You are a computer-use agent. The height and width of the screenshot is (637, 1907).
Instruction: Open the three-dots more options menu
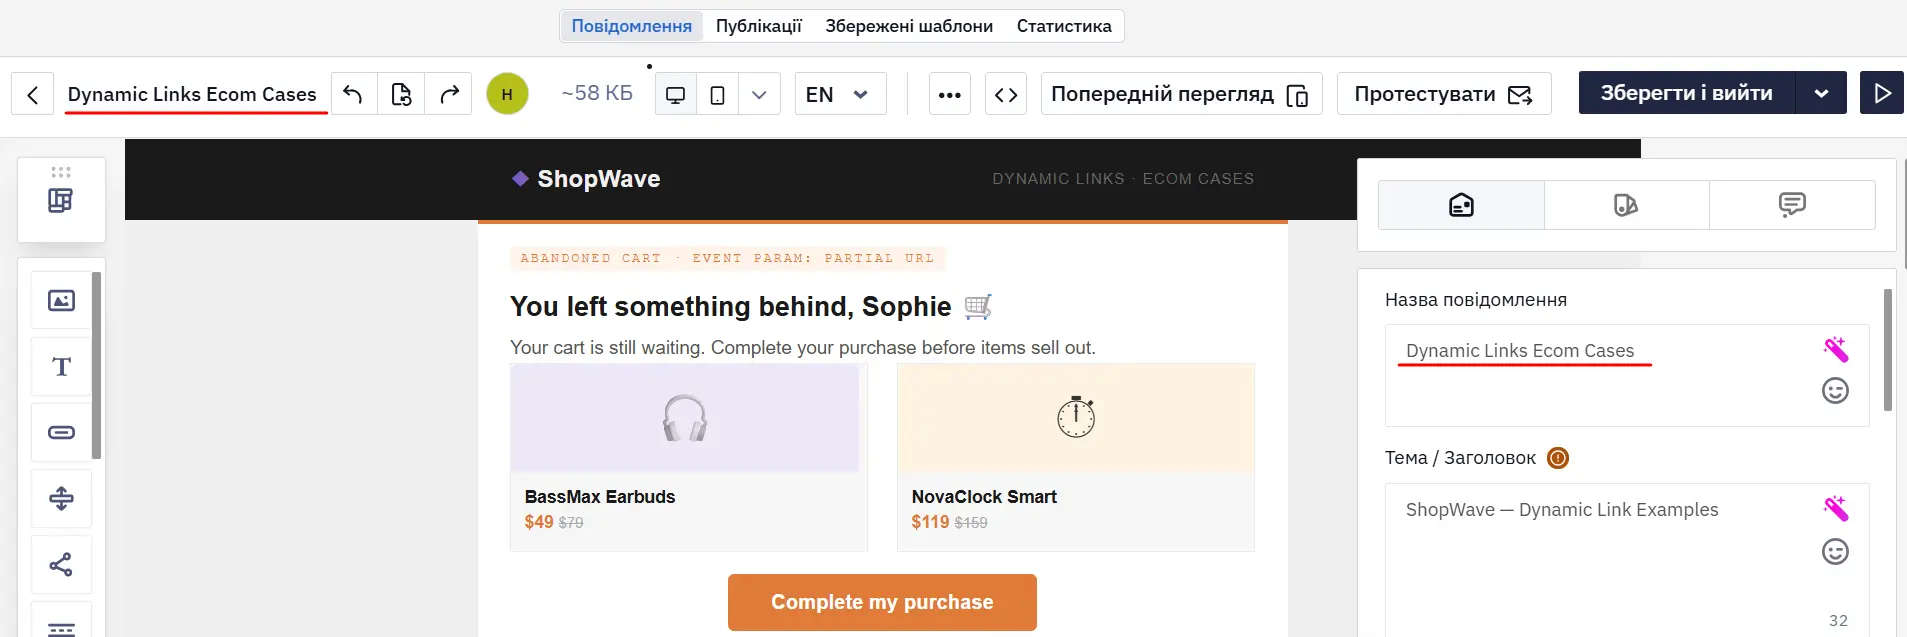point(950,94)
